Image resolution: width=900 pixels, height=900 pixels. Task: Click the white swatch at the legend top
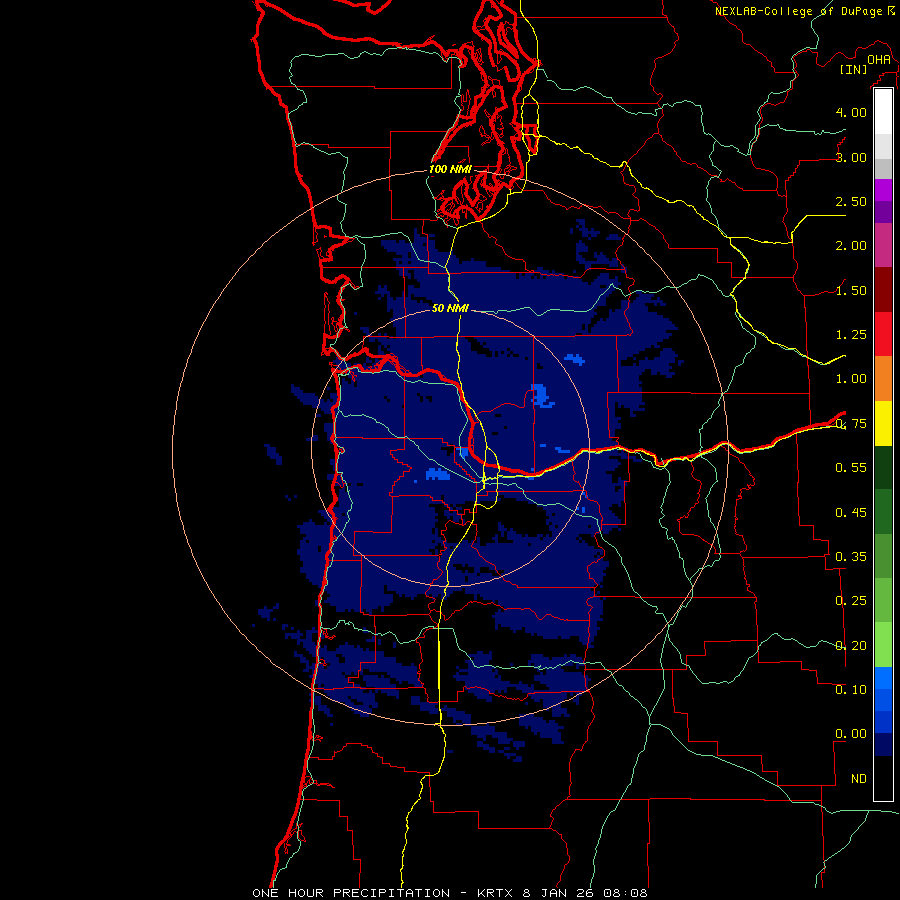(883, 111)
